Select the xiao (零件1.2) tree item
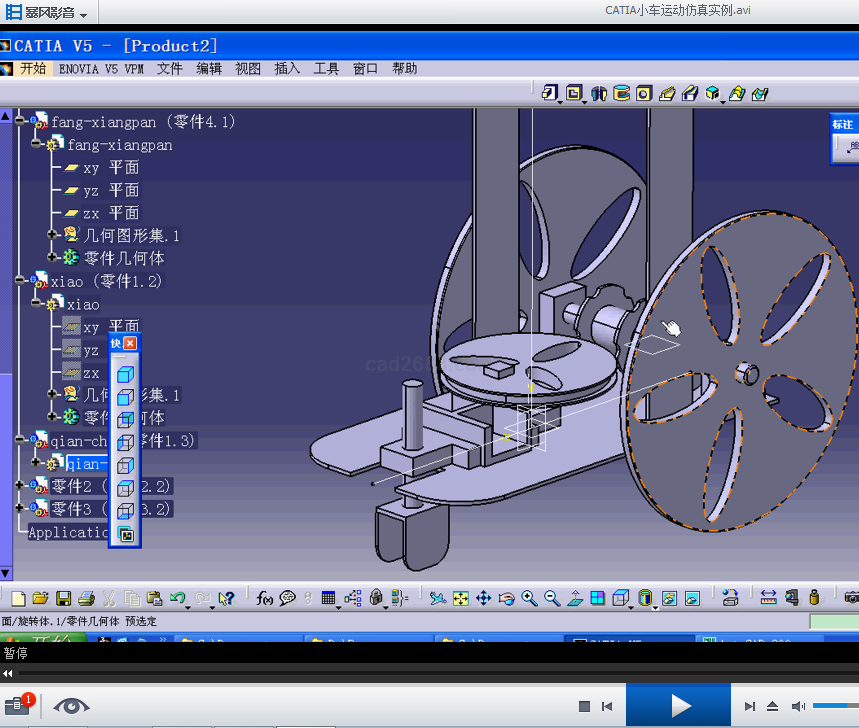The height and width of the screenshot is (728, 859). pos(106,281)
